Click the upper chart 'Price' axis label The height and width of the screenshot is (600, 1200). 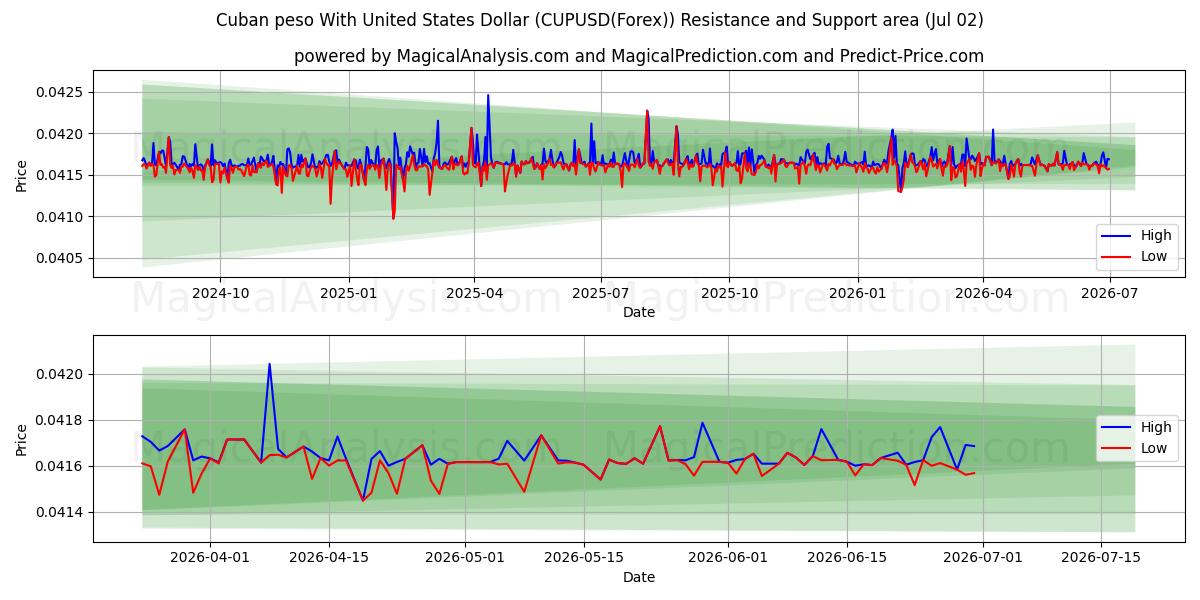pos(22,174)
